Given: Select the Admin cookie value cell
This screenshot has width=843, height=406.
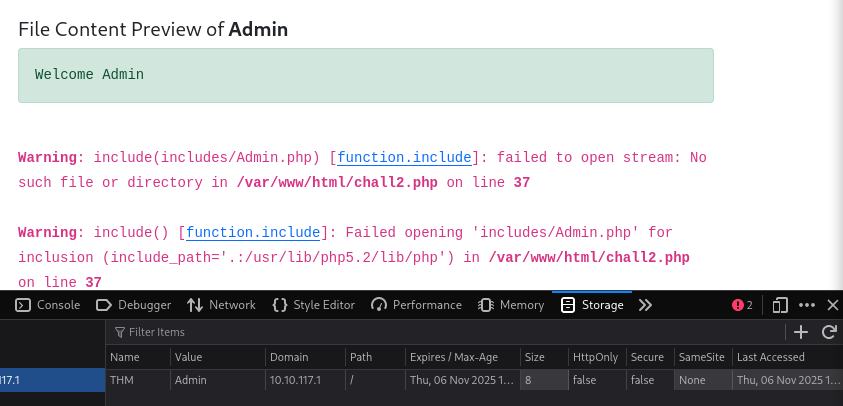Looking at the screenshot, I should (218, 380).
